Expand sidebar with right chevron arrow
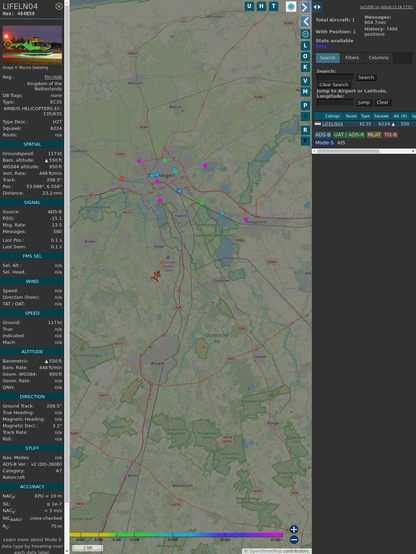 point(305,7)
